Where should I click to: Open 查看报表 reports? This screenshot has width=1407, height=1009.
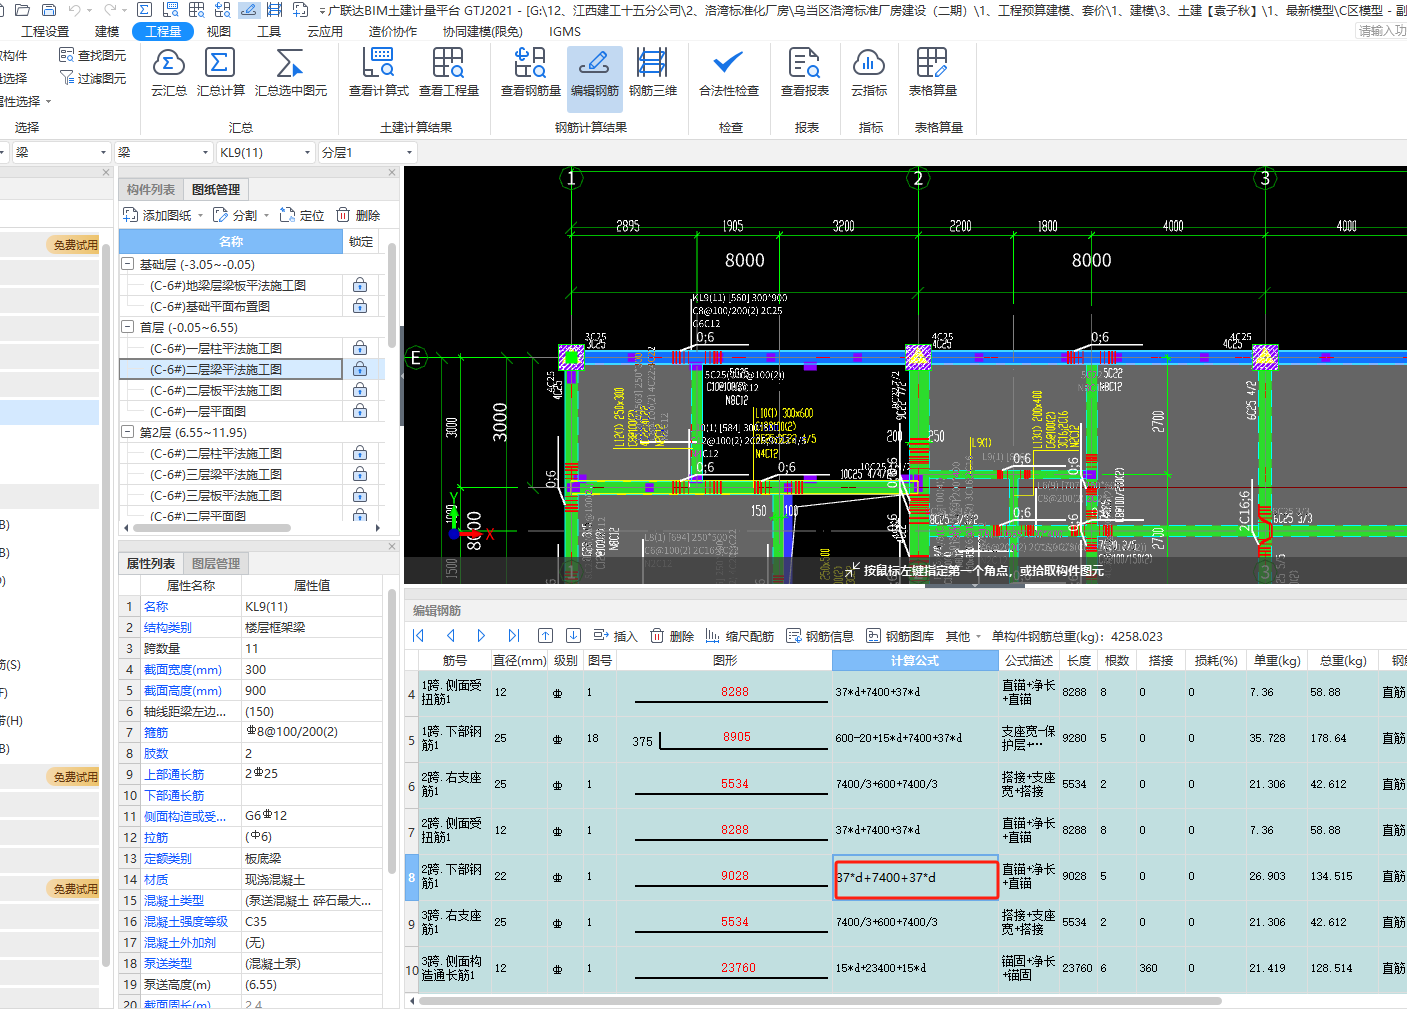point(805,73)
